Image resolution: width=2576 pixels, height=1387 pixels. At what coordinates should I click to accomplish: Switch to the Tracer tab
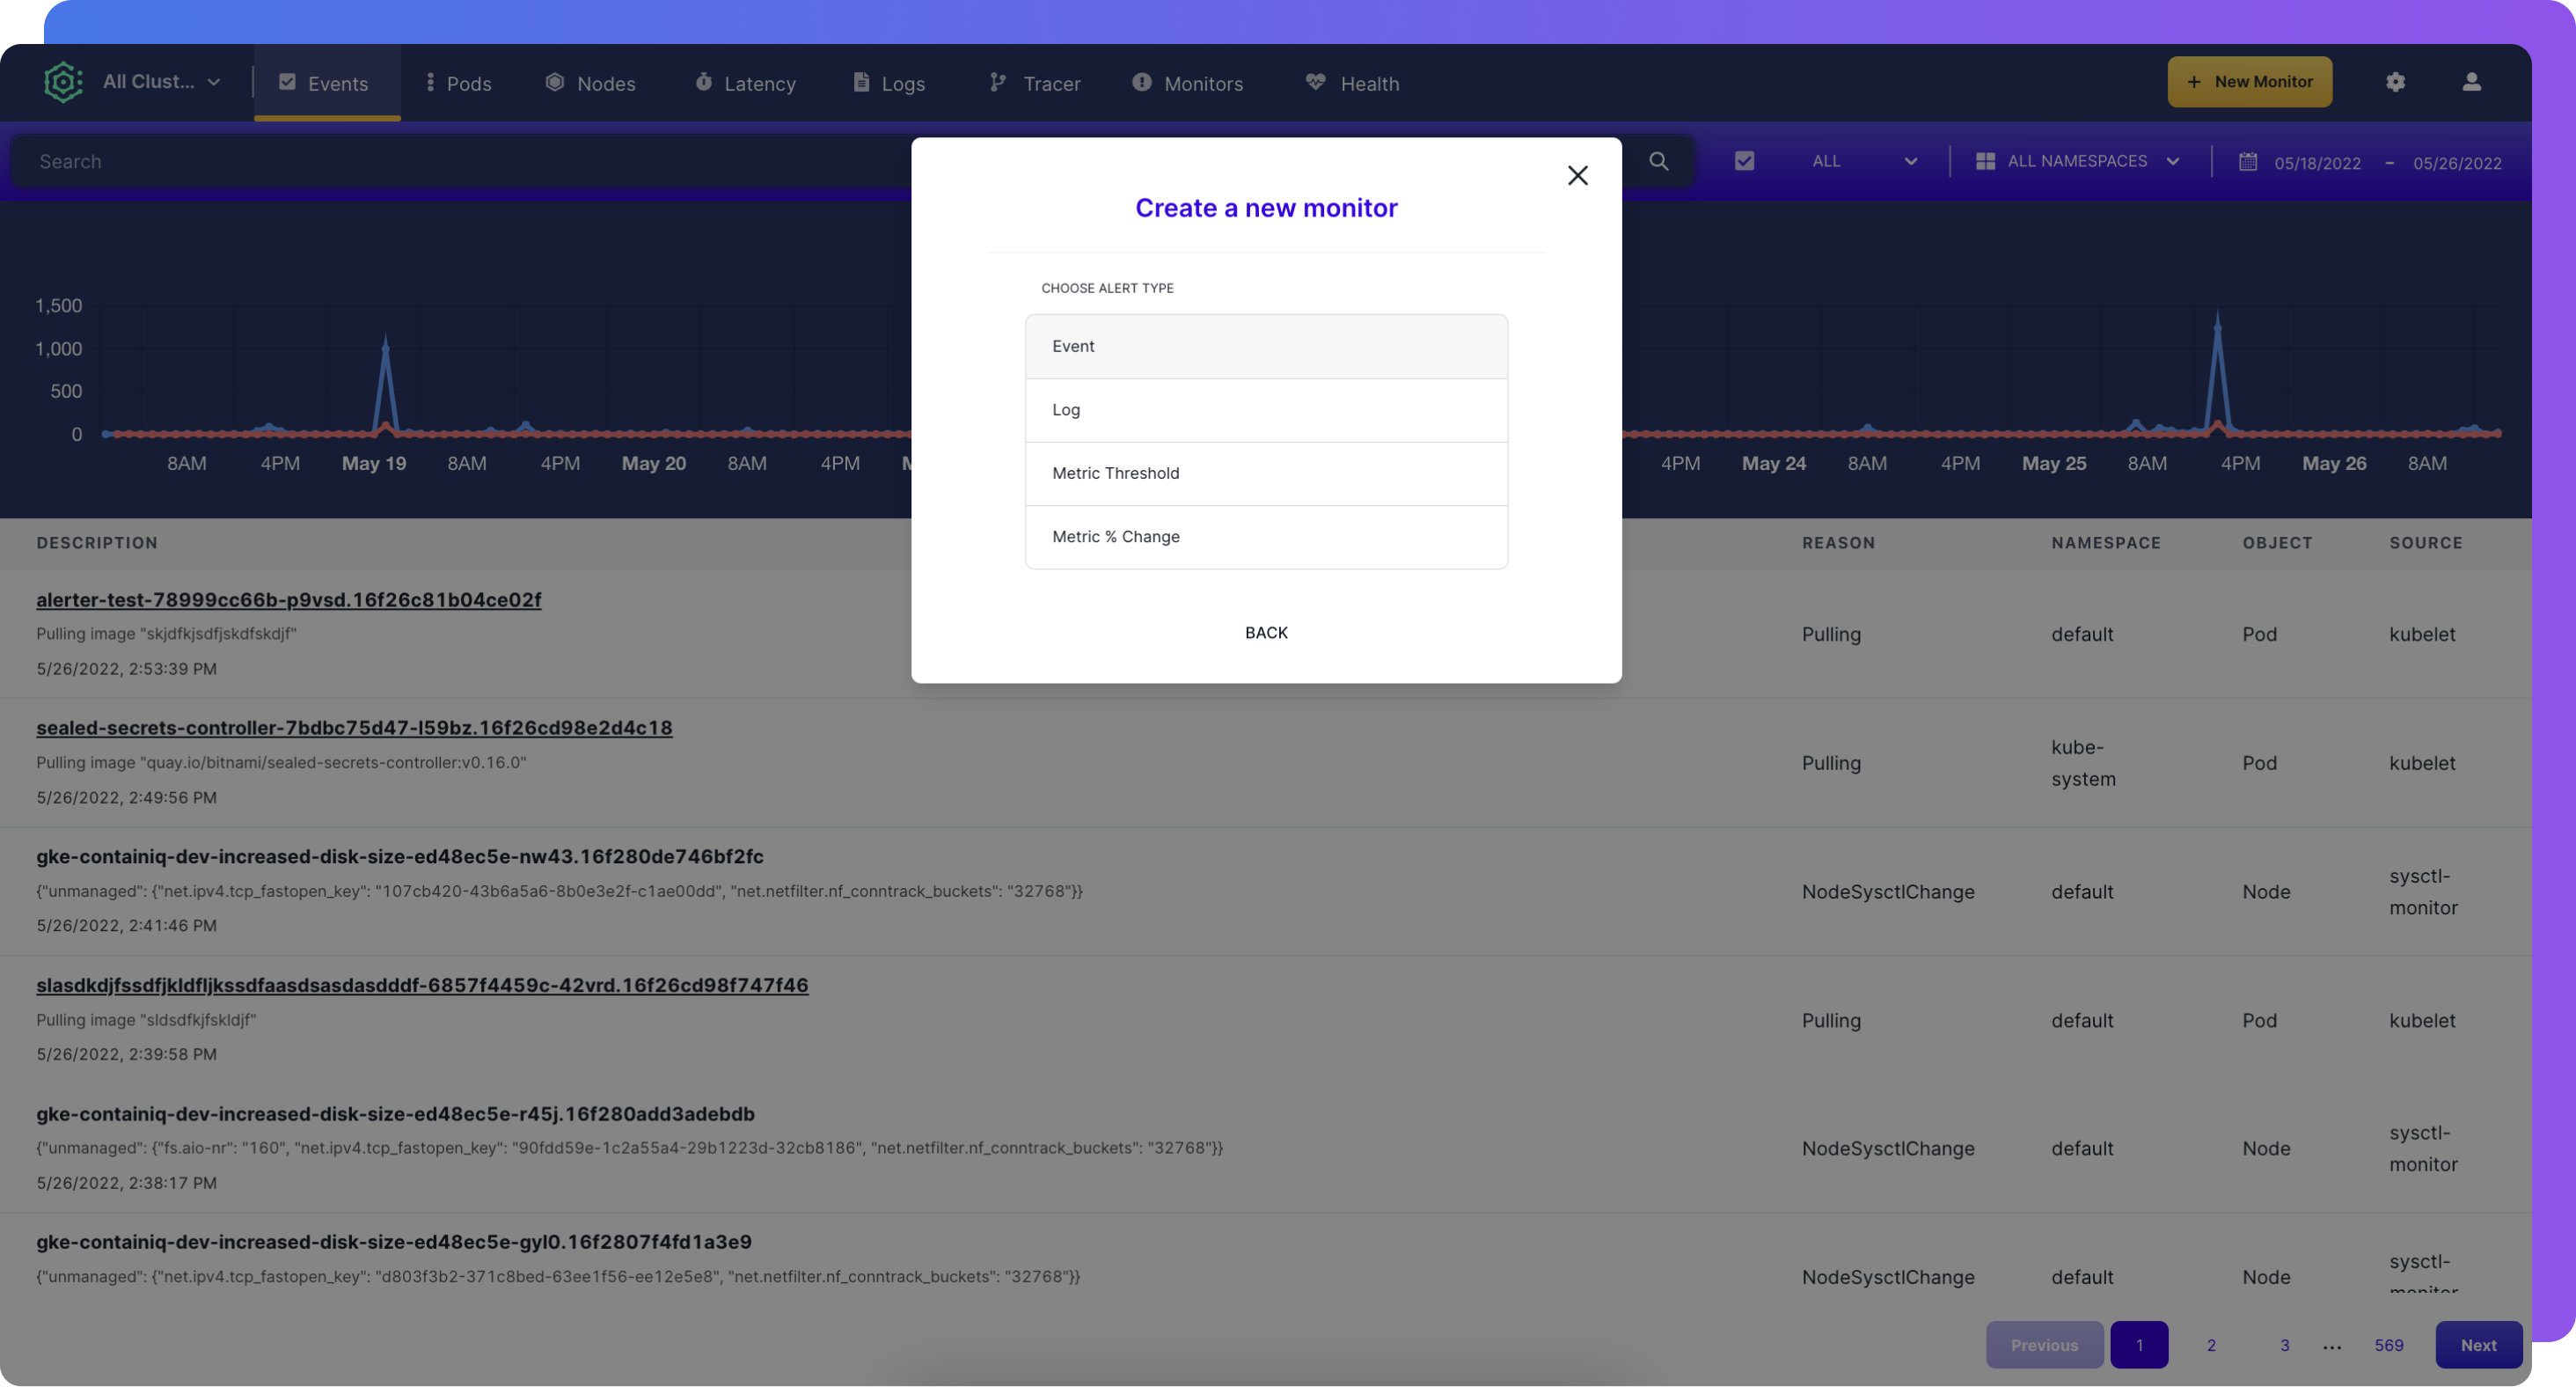coord(1034,83)
